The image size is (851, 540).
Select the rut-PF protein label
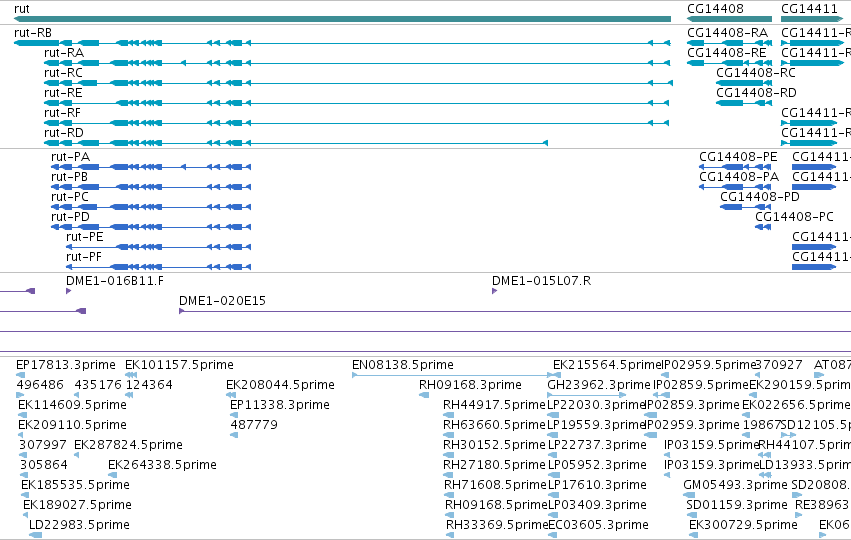84,257
